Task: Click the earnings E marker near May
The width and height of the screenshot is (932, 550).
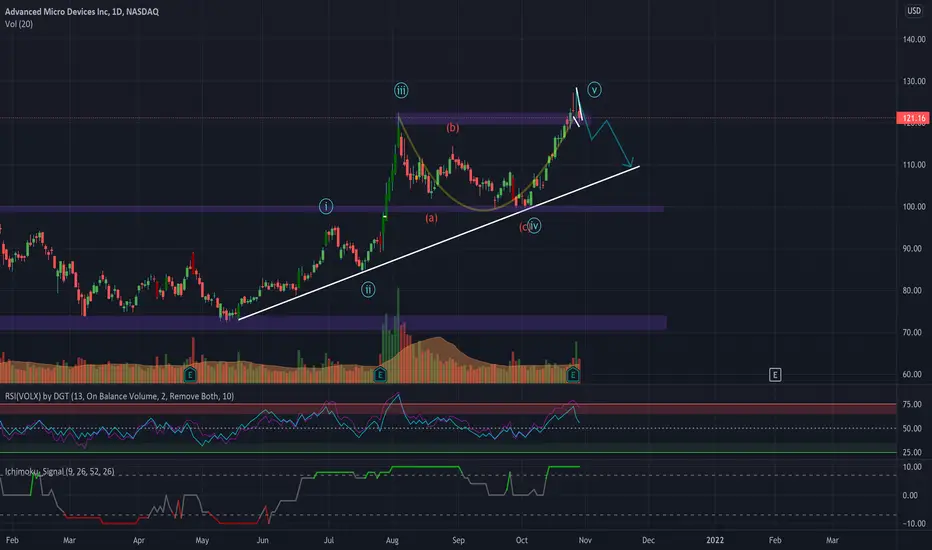Action: click(190, 375)
